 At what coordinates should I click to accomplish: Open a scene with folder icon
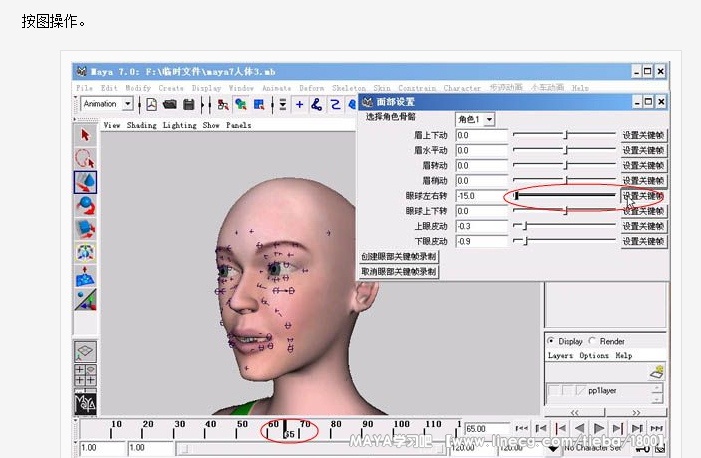point(170,104)
